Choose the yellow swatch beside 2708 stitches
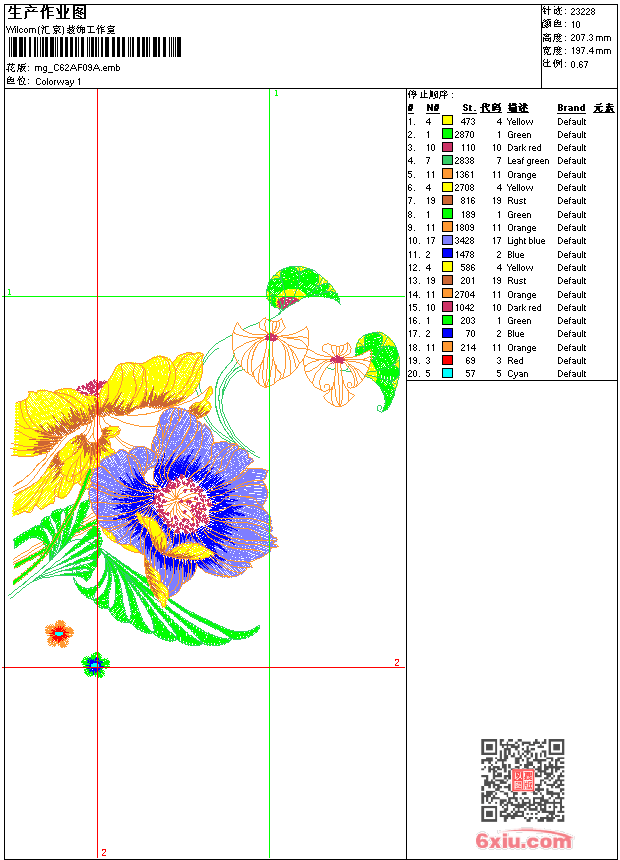This screenshot has width=620, height=860. (x=447, y=187)
